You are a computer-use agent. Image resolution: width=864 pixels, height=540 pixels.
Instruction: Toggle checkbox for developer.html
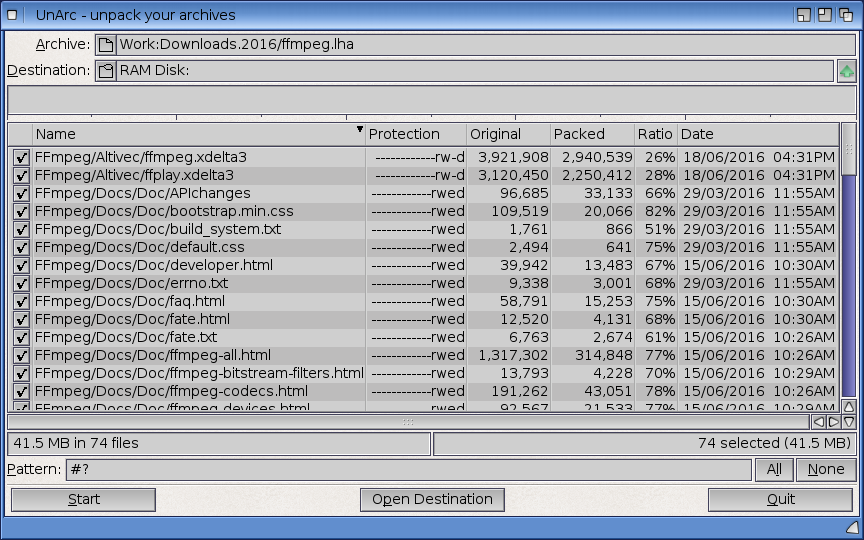(x=21, y=265)
